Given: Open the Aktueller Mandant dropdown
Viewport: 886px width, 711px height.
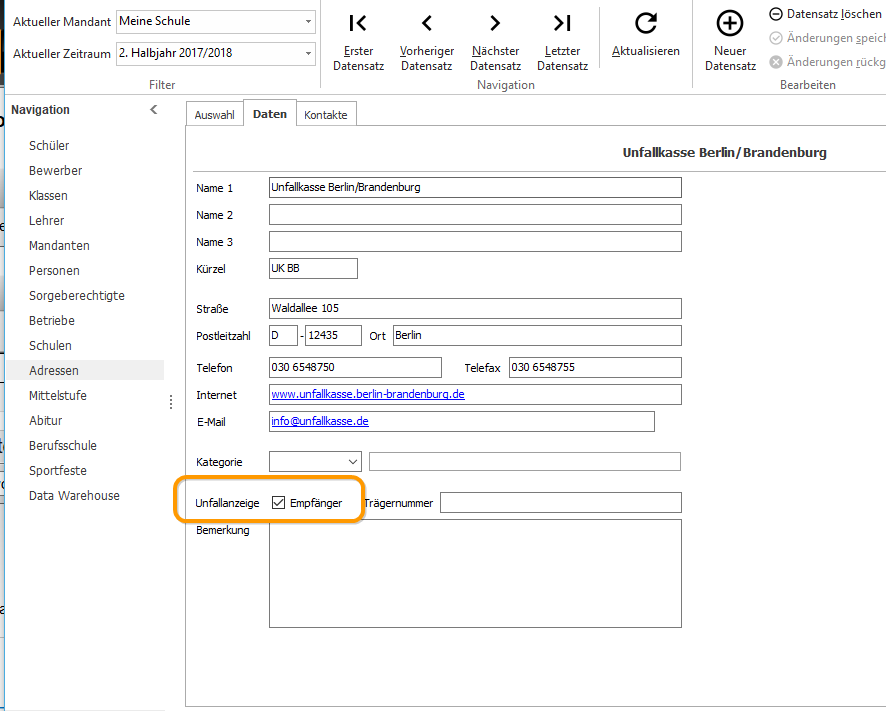Looking at the screenshot, I should [x=308, y=21].
